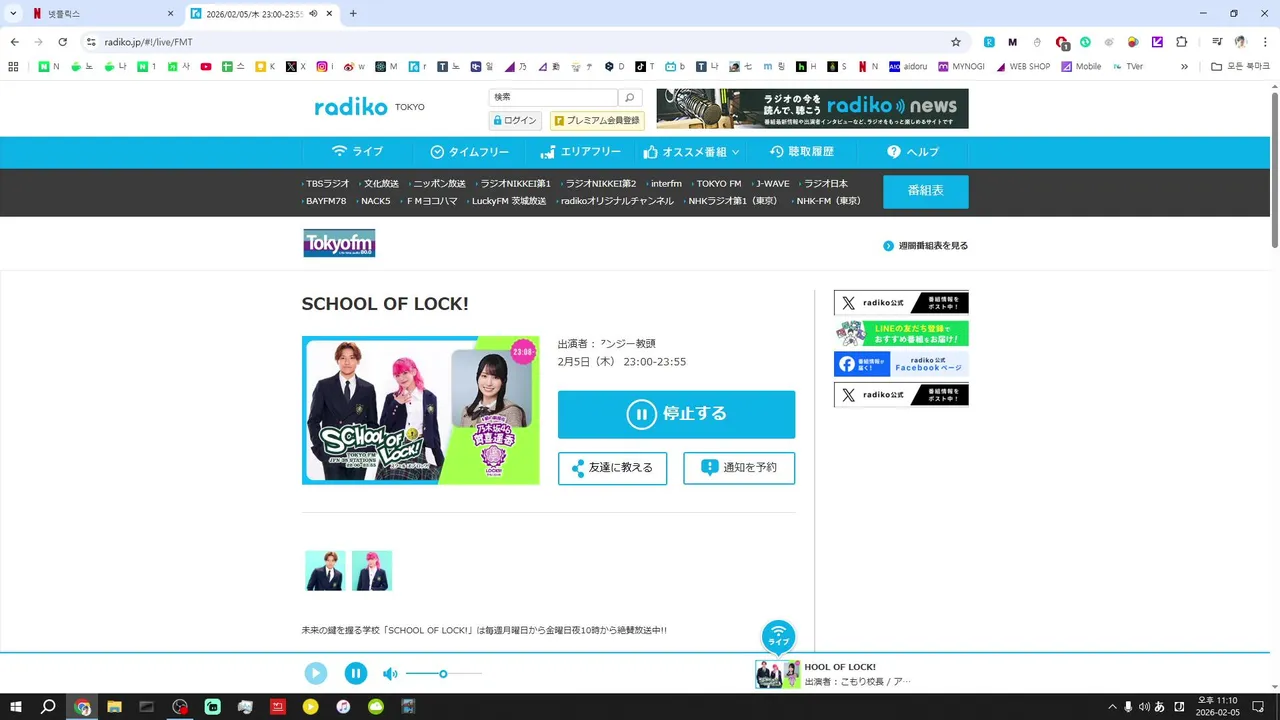The image size is (1280, 720).
Task: Click the magnifier search submit icon
Action: (630, 97)
